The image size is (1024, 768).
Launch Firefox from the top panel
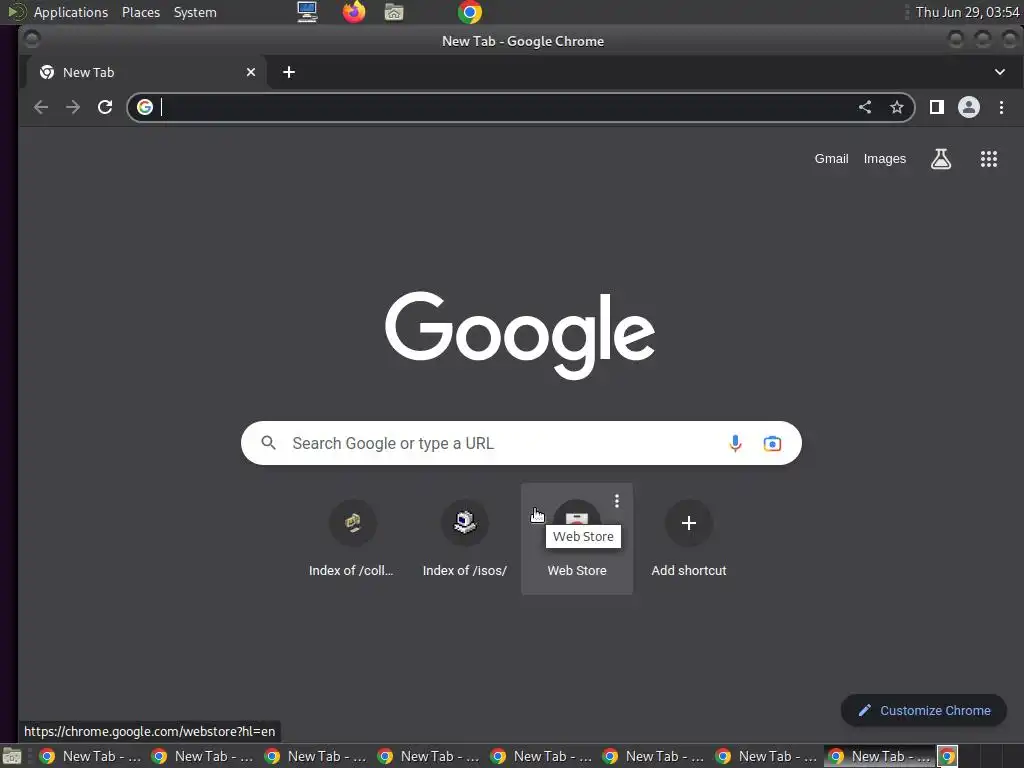coord(354,12)
